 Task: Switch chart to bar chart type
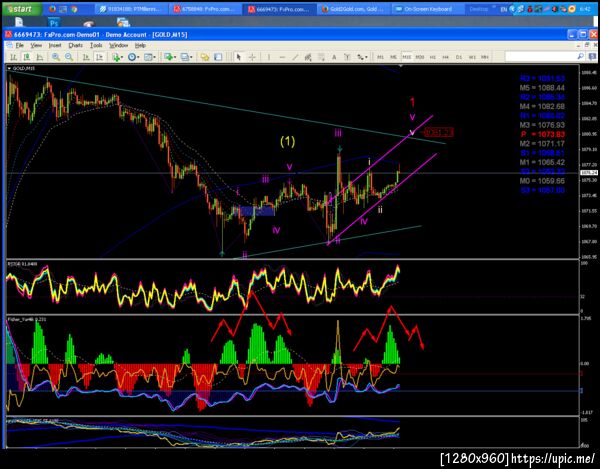[13, 57]
